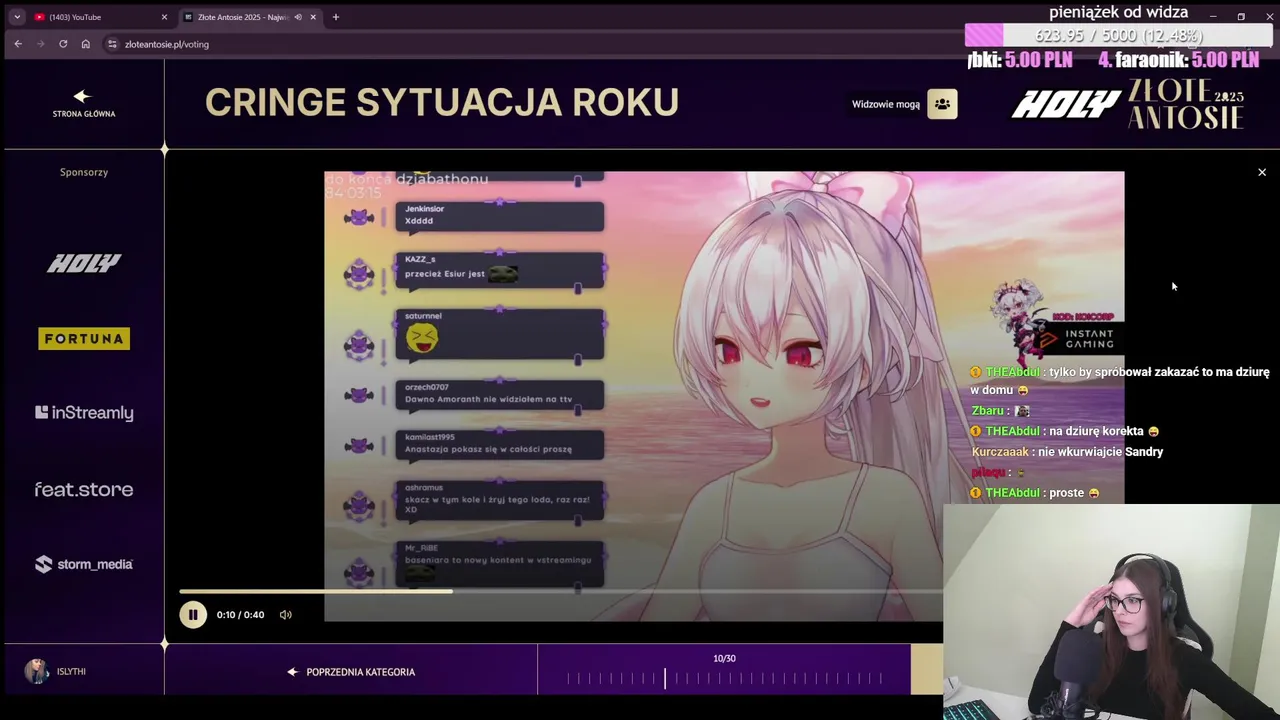Viewport: 1280px width, 720px height.
Task: Click the address bar URL zloteantosie.pl/voting
Action: 166,44
